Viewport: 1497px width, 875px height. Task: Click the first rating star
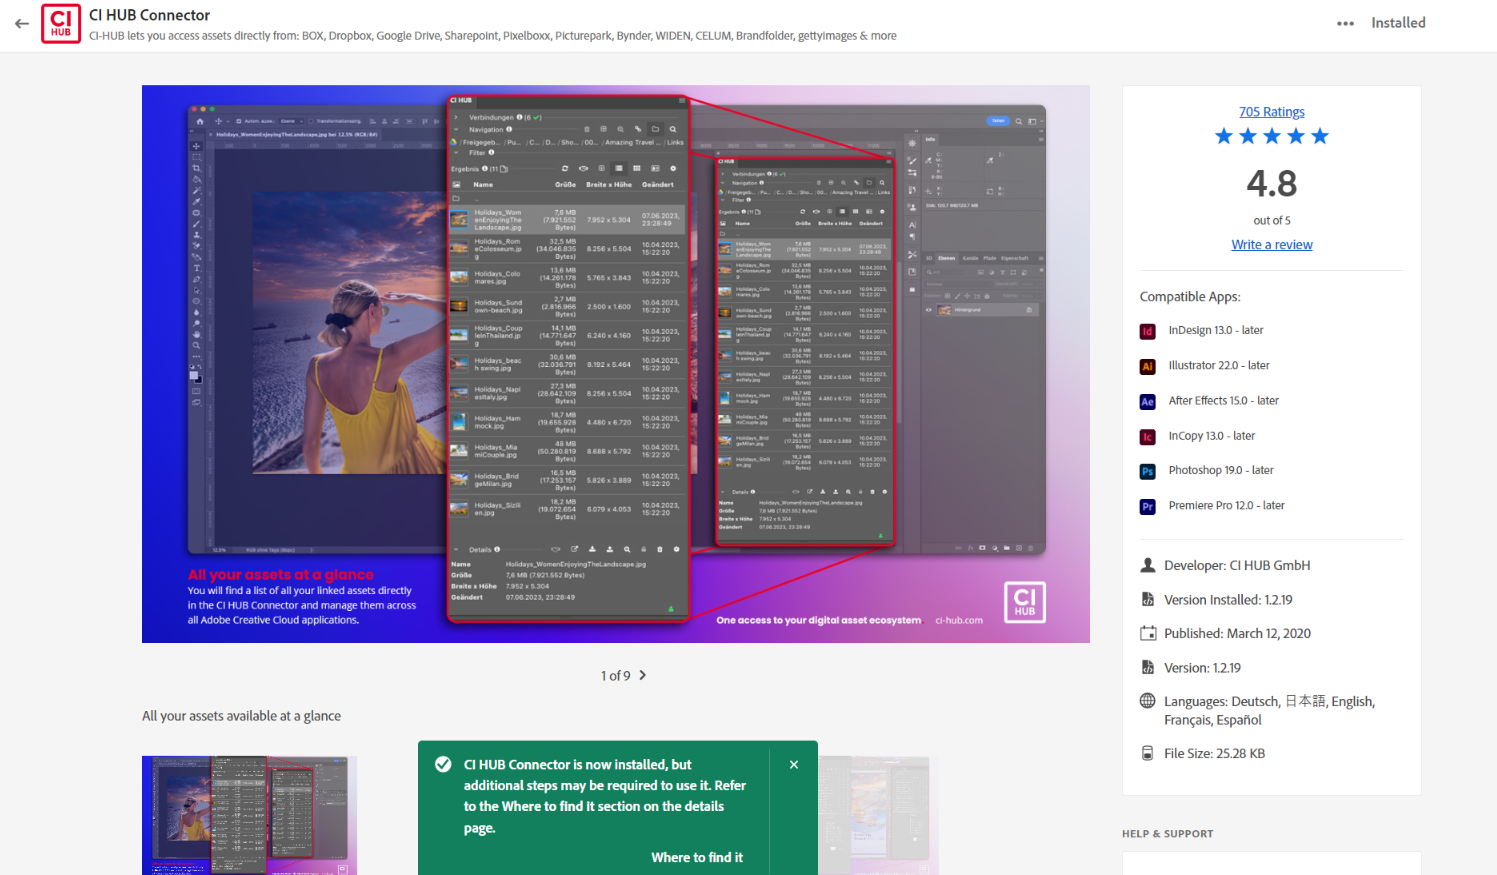pos(1224,136)
